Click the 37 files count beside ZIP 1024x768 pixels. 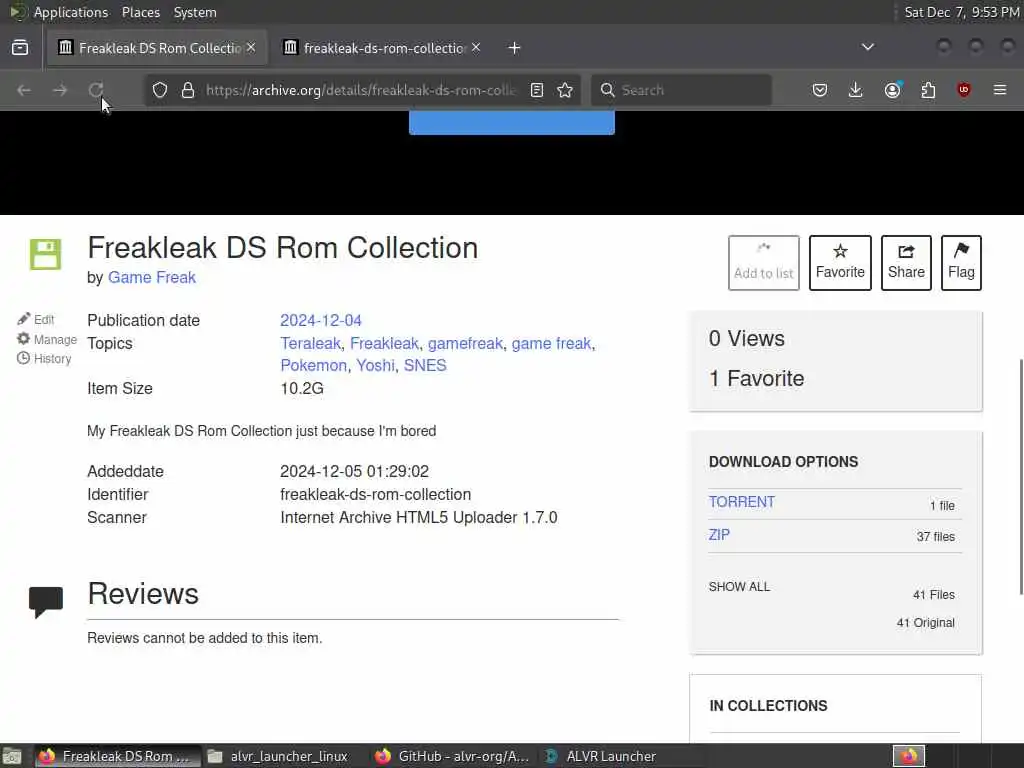pos(935,537)
